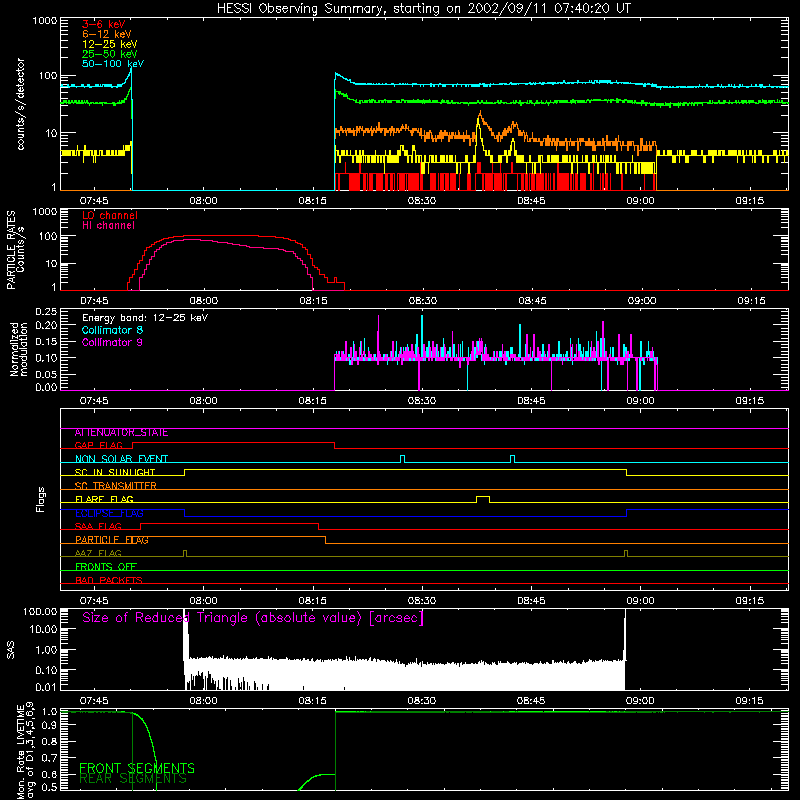Click the SAS axis label

coord(11,650)
